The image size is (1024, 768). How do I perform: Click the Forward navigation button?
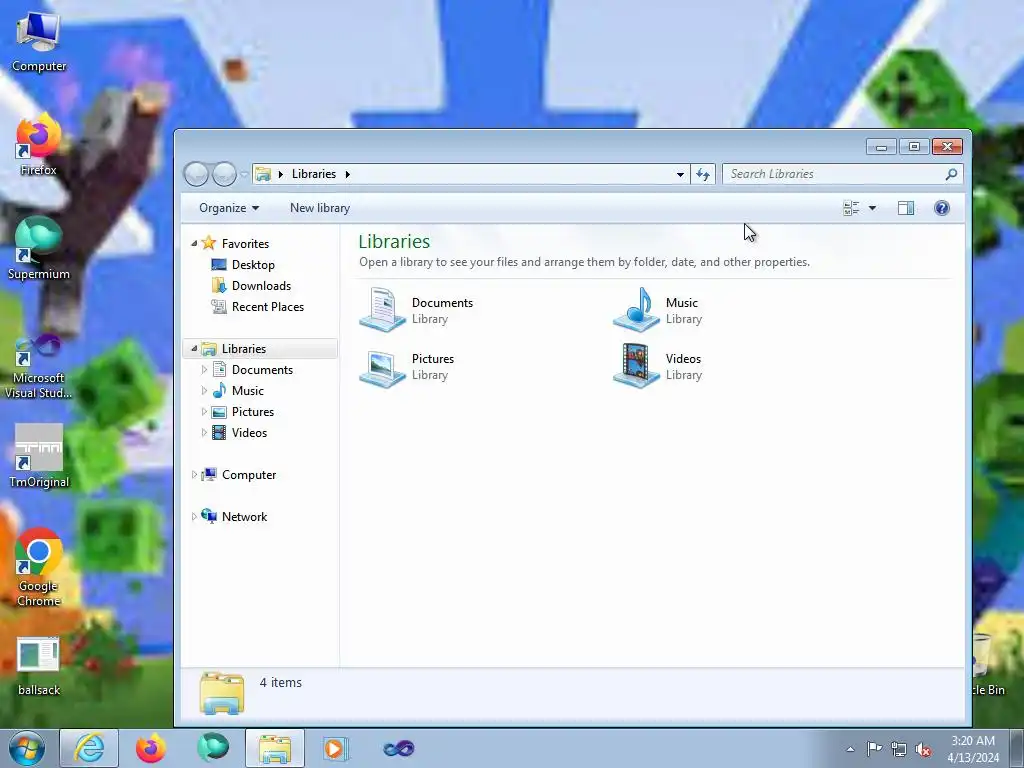[224, 174]
